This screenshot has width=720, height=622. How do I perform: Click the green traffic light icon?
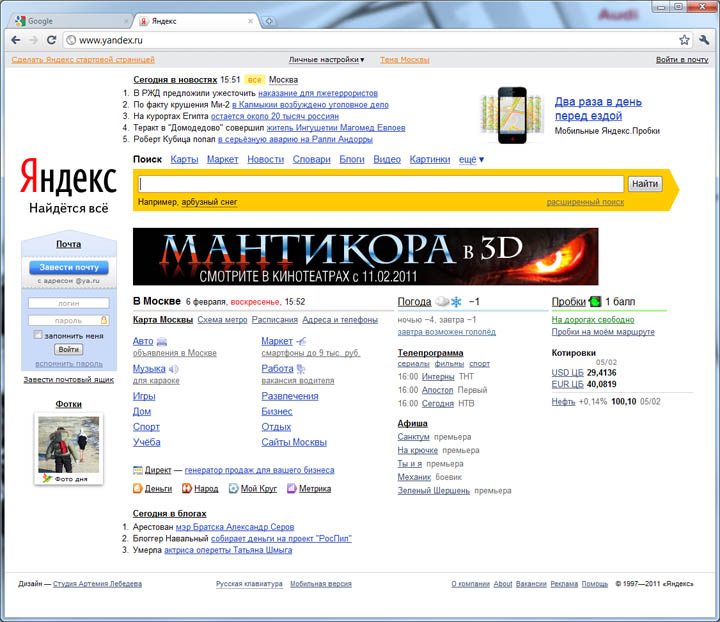click(595, 302)
